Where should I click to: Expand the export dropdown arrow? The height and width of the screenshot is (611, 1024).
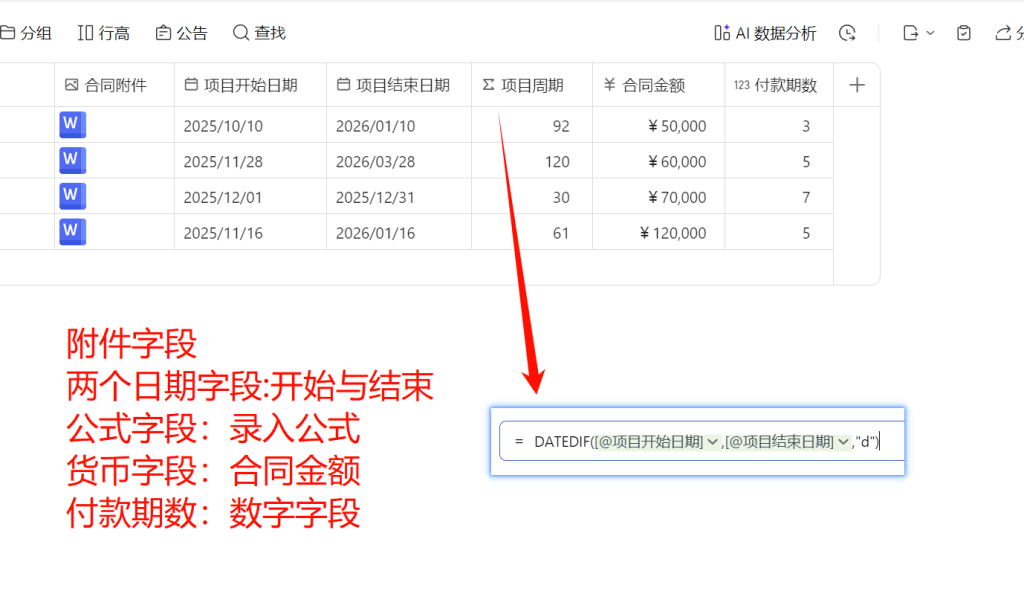coord(931,33)
